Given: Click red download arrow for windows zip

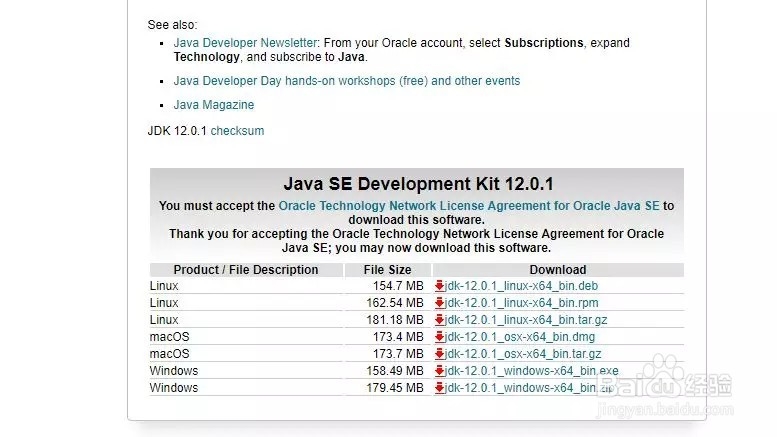Looking at the screenshot, I should click(439, 388).
